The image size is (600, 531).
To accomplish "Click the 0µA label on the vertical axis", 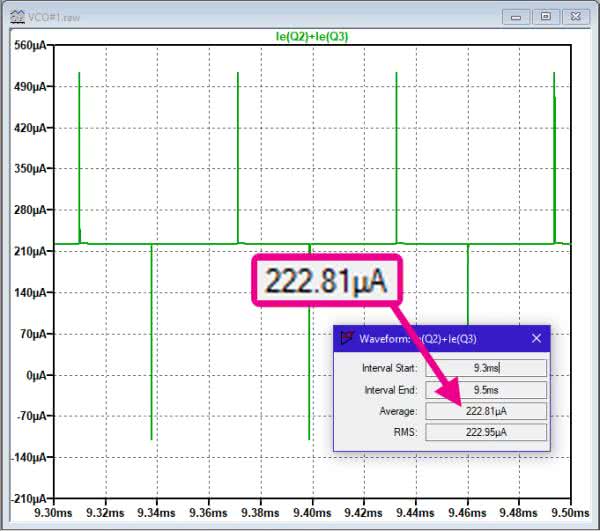I will (36, 375).
